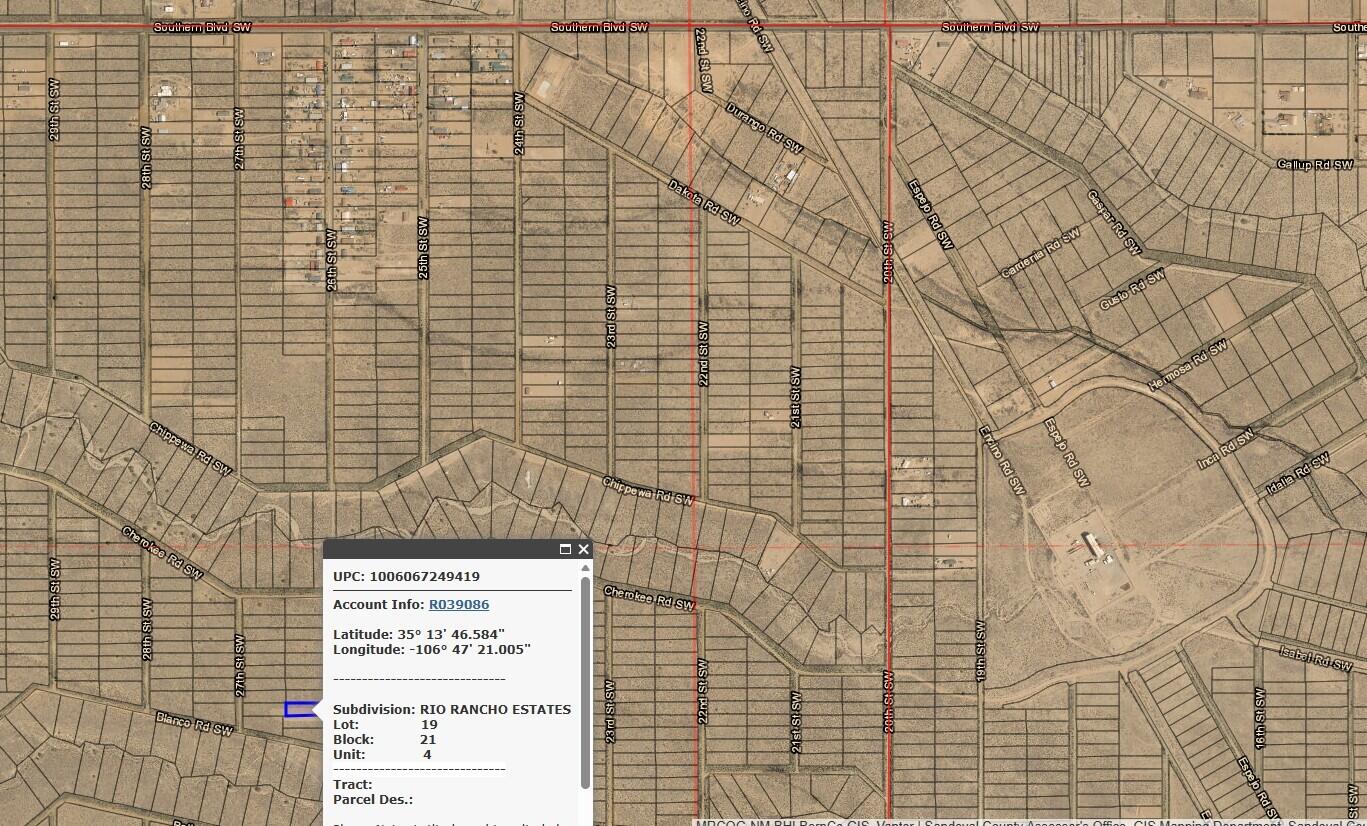Click the Blanco Rd SW map label
The width and height of the screenshot is (1367, 826).
[x=194, y=724]
